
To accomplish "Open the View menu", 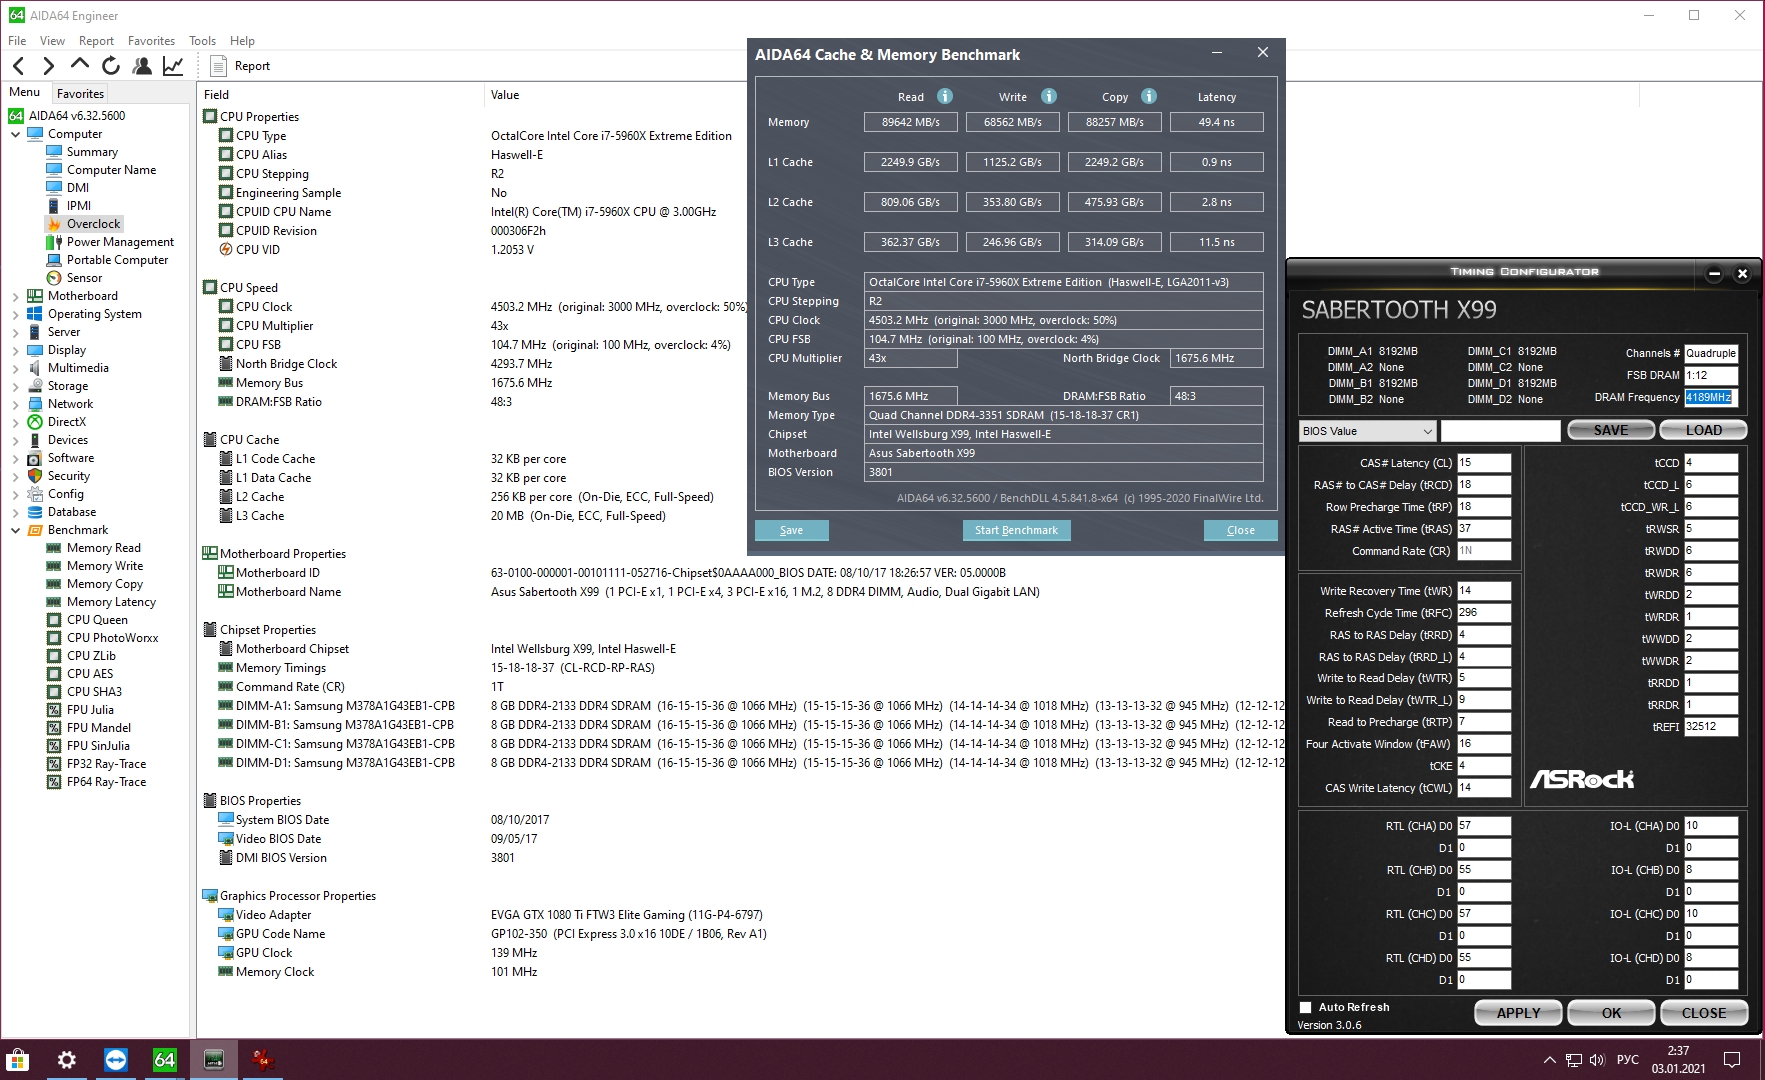I will 52,41.
